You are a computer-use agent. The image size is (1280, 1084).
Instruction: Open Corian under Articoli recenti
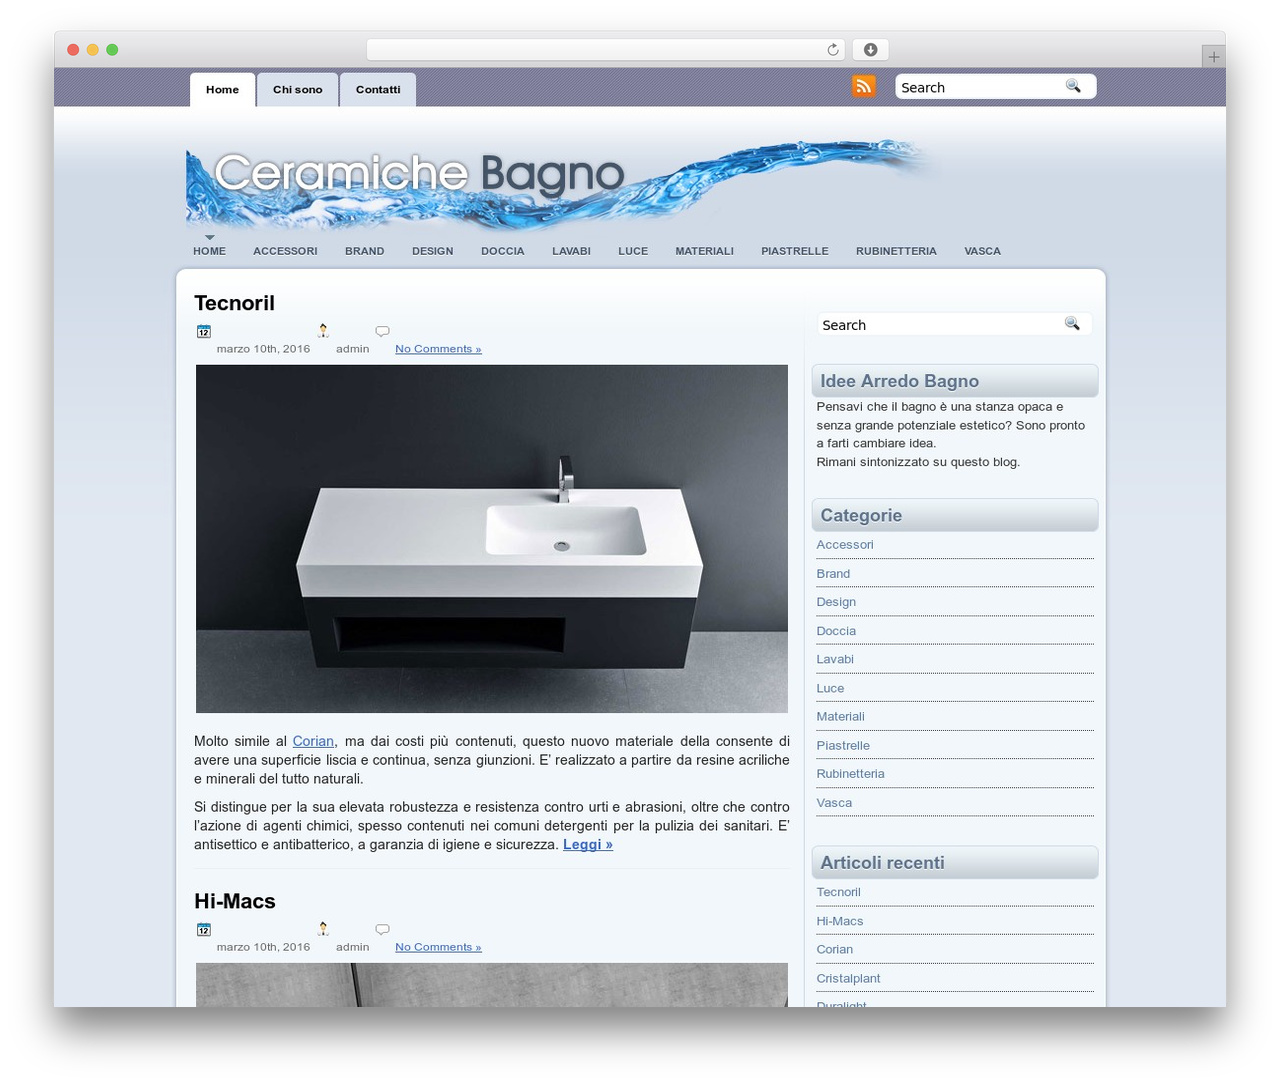pos(835,950)
